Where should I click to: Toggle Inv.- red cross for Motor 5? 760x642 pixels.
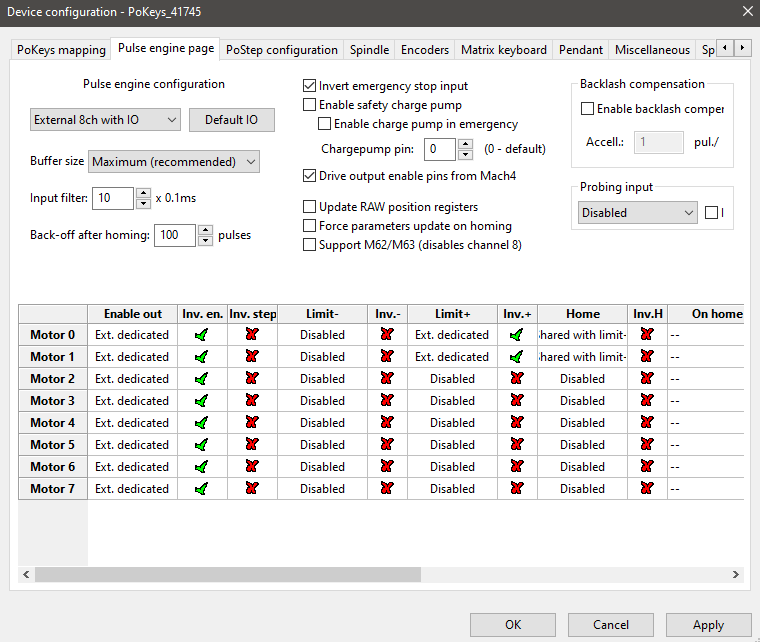click(387, 444)
